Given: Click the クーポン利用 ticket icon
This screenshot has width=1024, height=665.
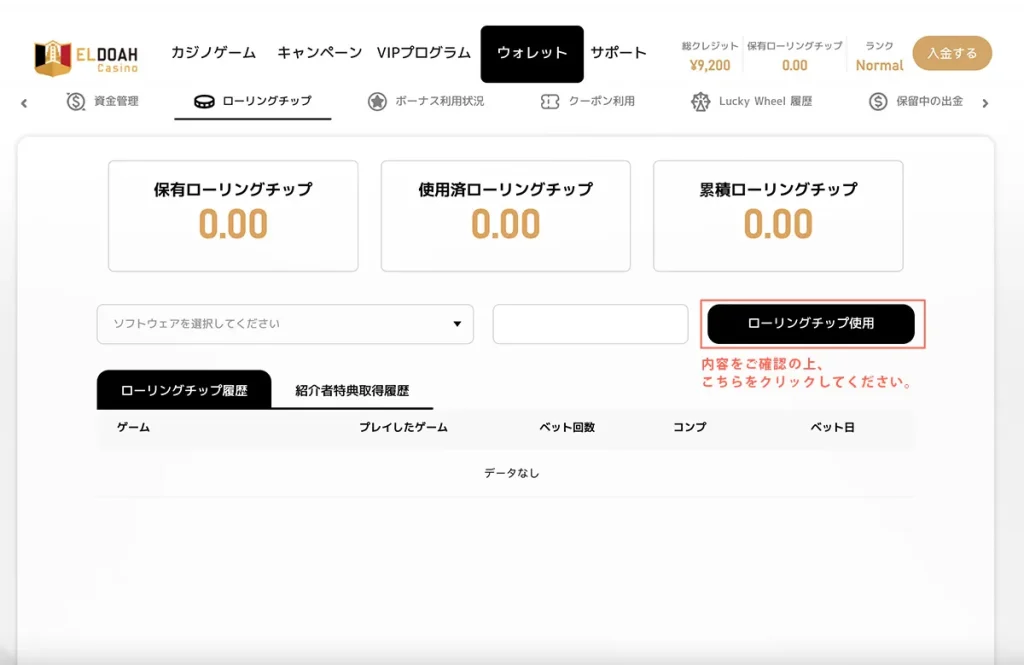Looking at the screenshot, I should tap(549, 102).
